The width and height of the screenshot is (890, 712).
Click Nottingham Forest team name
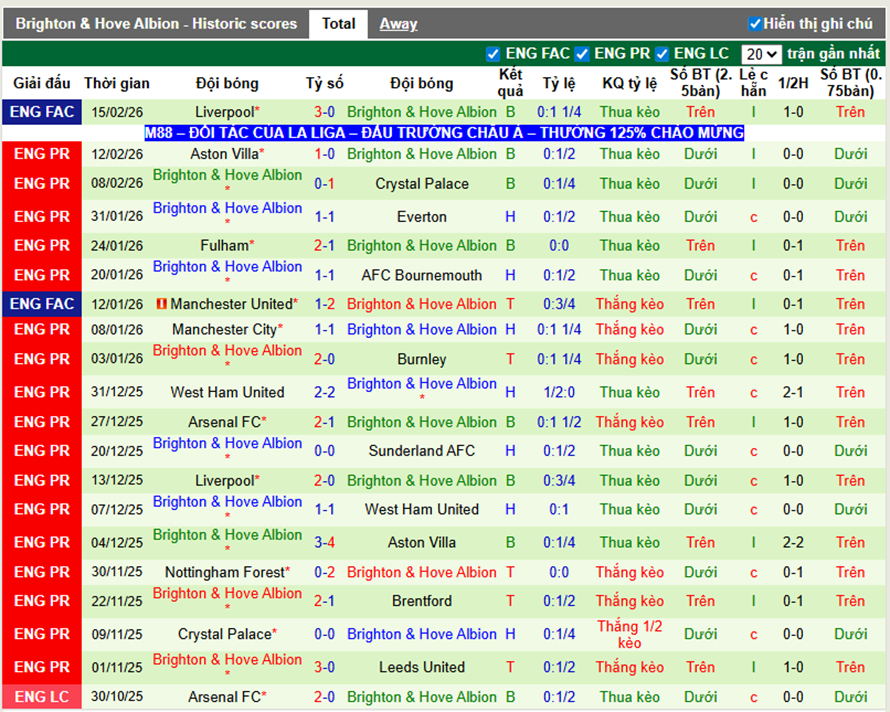227,572
